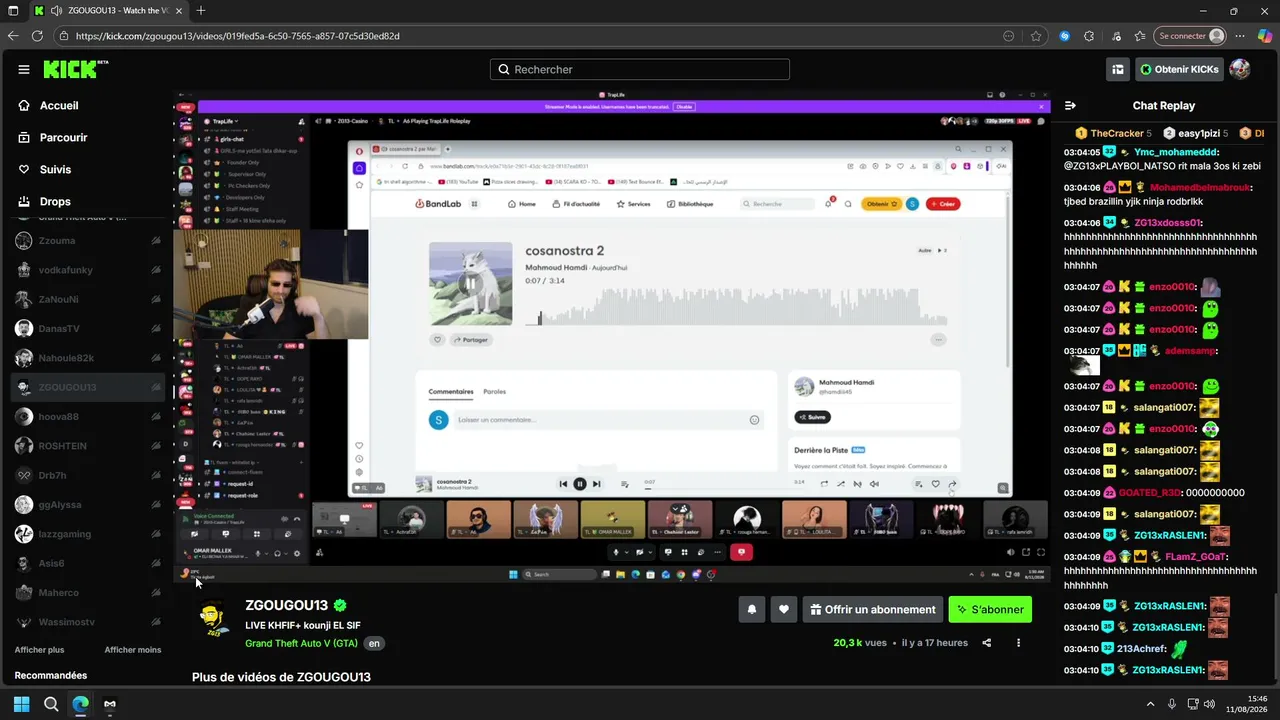This screenshot has width=1280, height=720.
Task: Collapse the Chat Replay panel
Action: click(1070, 106)
